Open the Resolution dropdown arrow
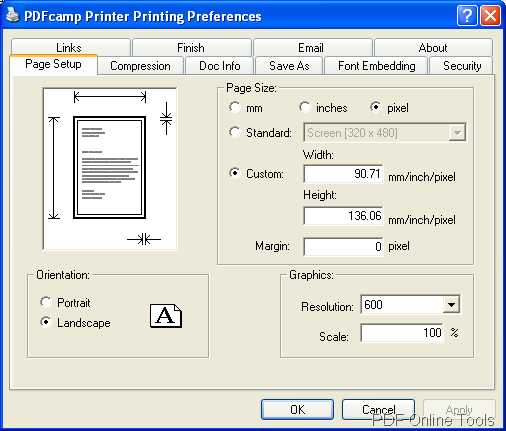This screenshot has height=431, width=506. click(x=452, y=304)
